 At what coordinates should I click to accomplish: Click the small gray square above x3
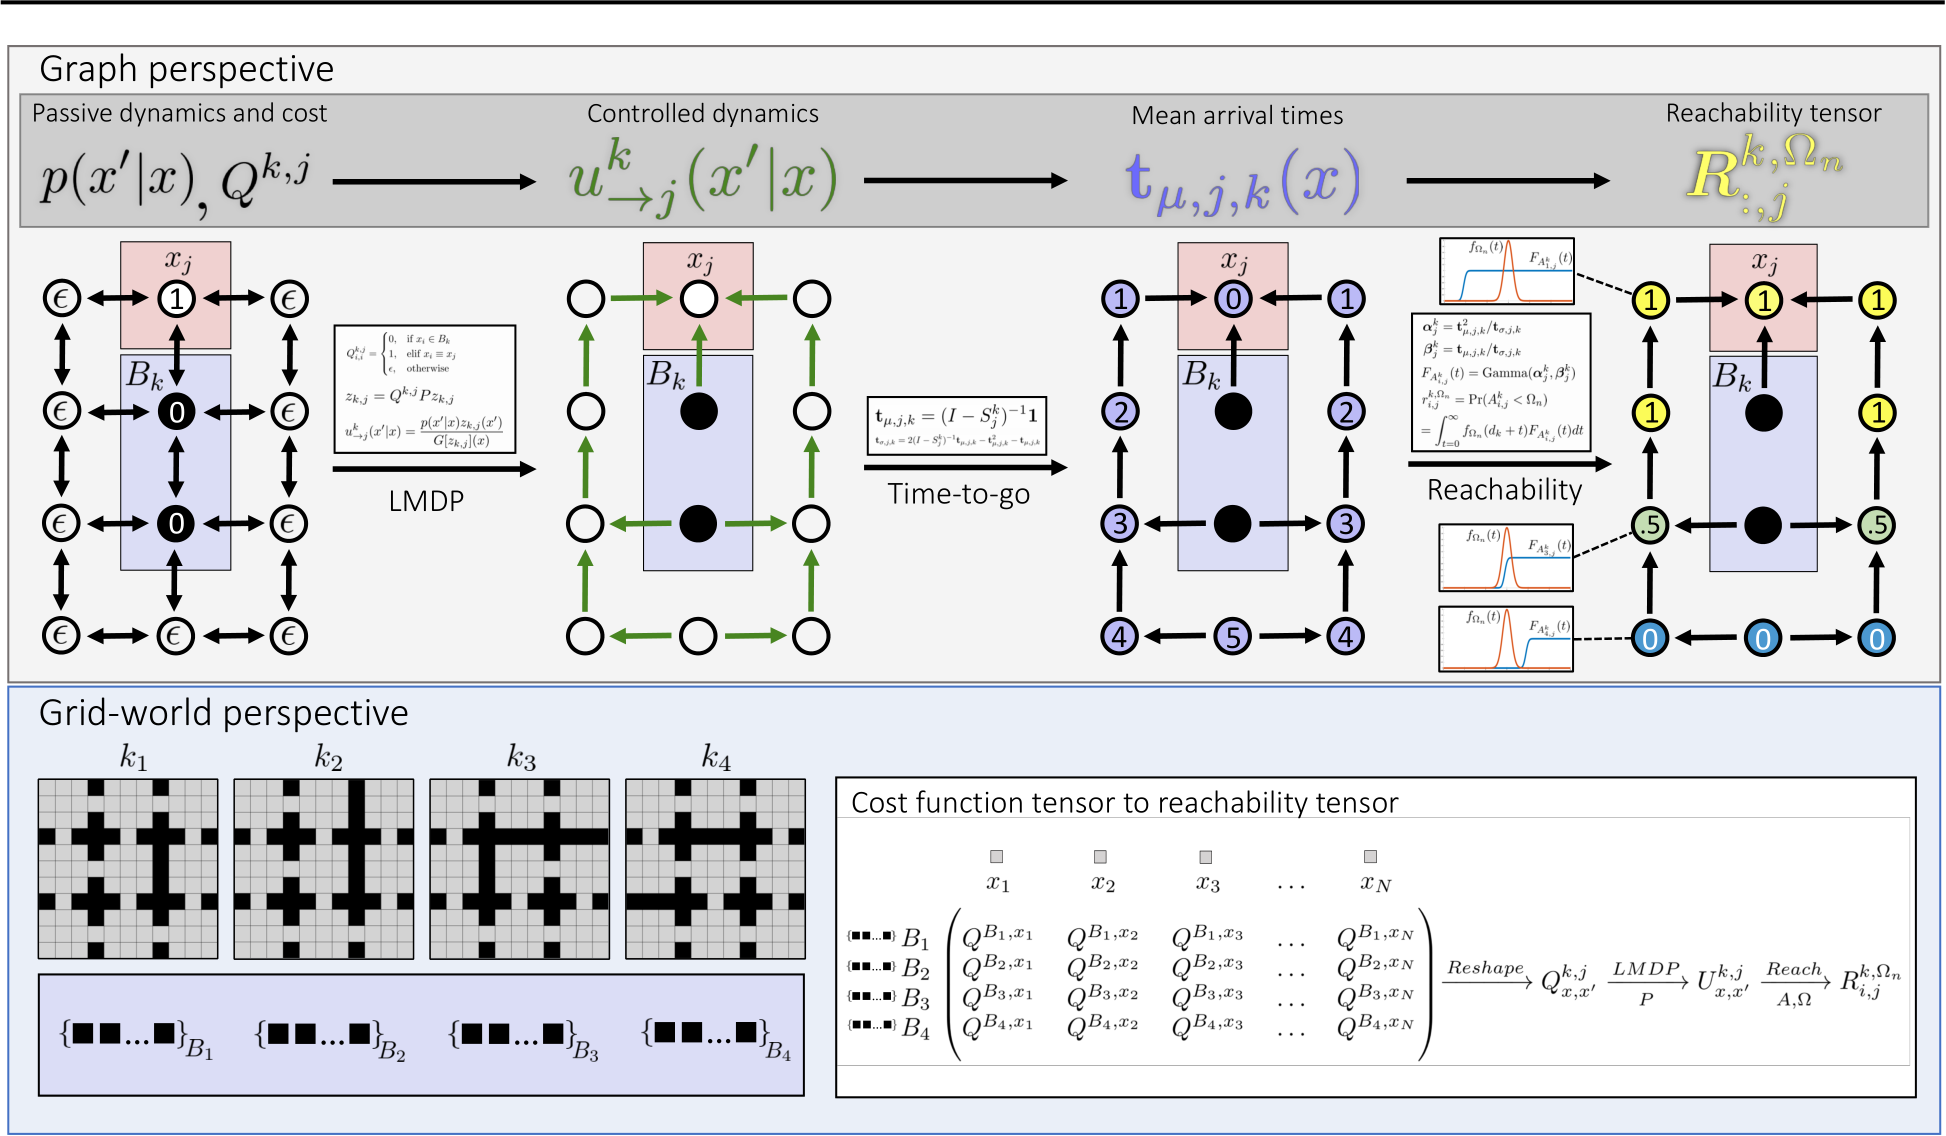(1206, 857)
